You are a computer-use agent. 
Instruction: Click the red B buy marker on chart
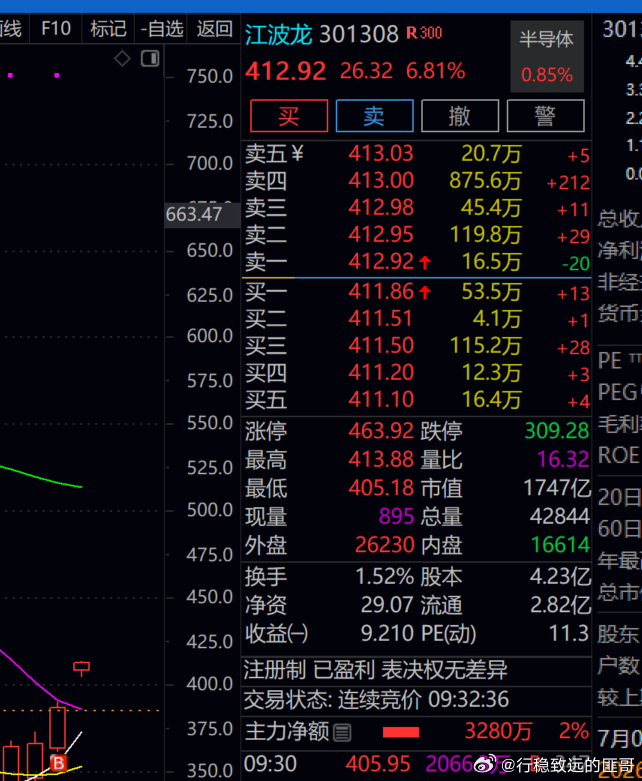click(59, 762)
